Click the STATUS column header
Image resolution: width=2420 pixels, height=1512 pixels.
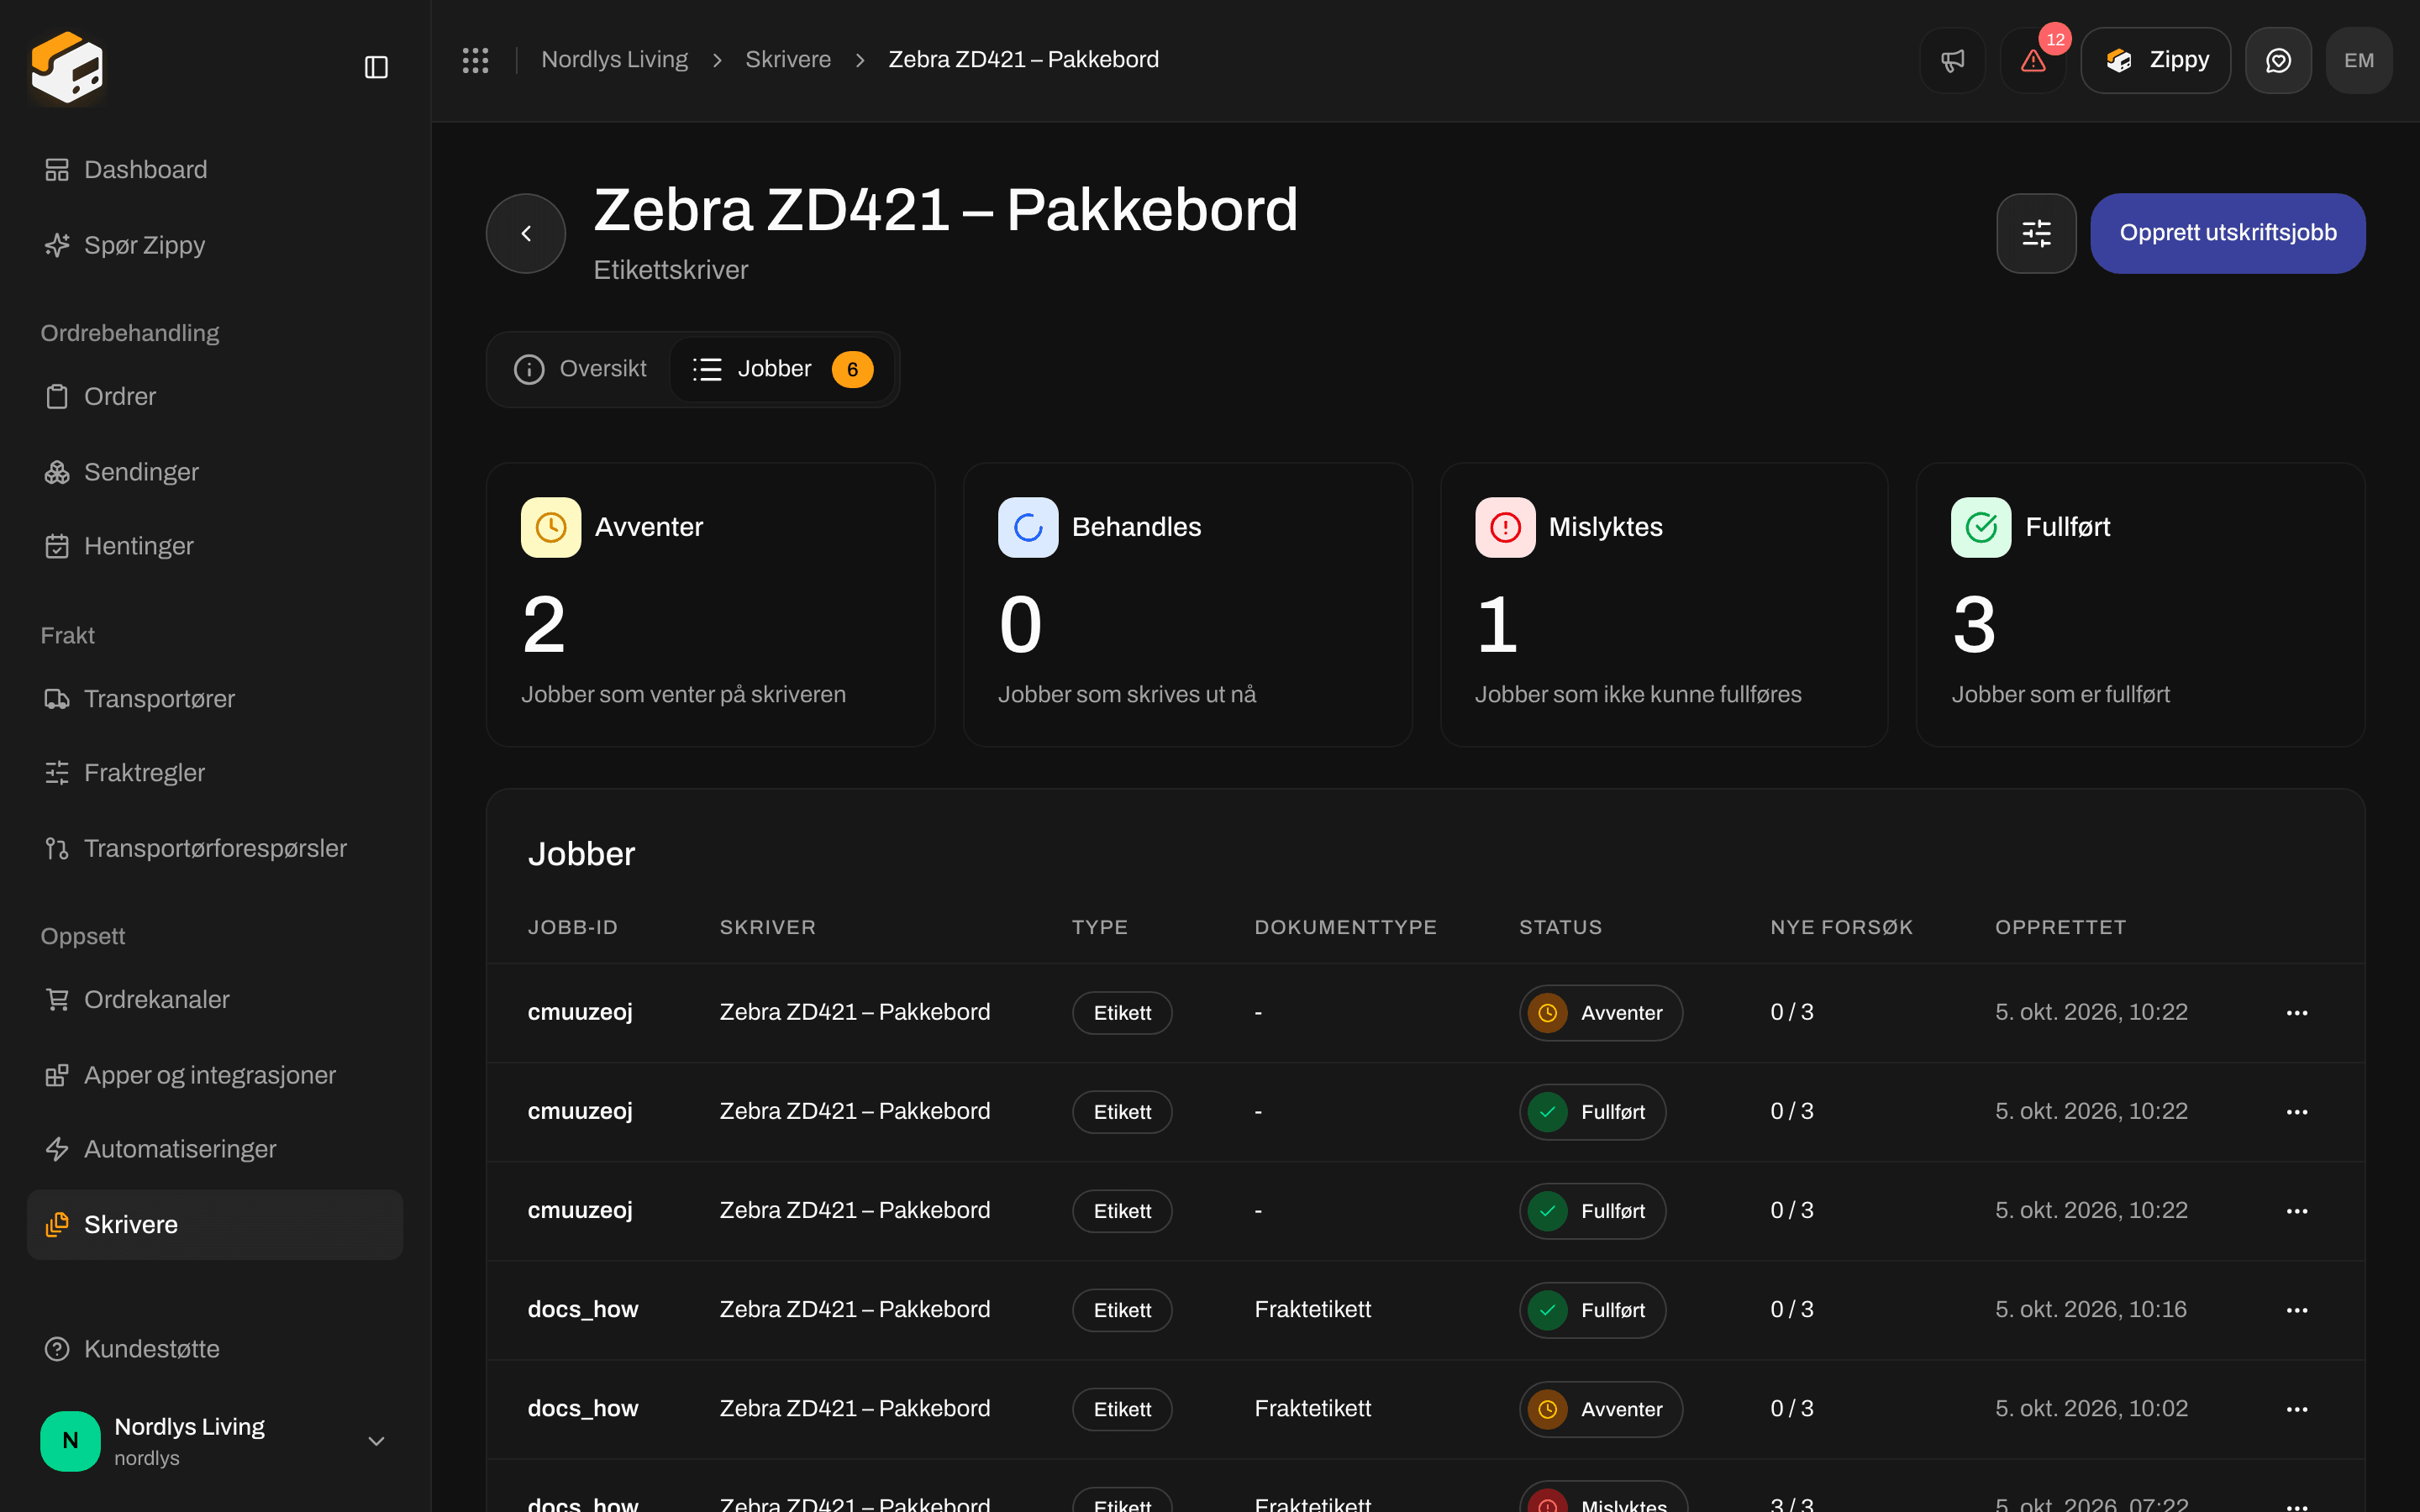click(1561, 927)
